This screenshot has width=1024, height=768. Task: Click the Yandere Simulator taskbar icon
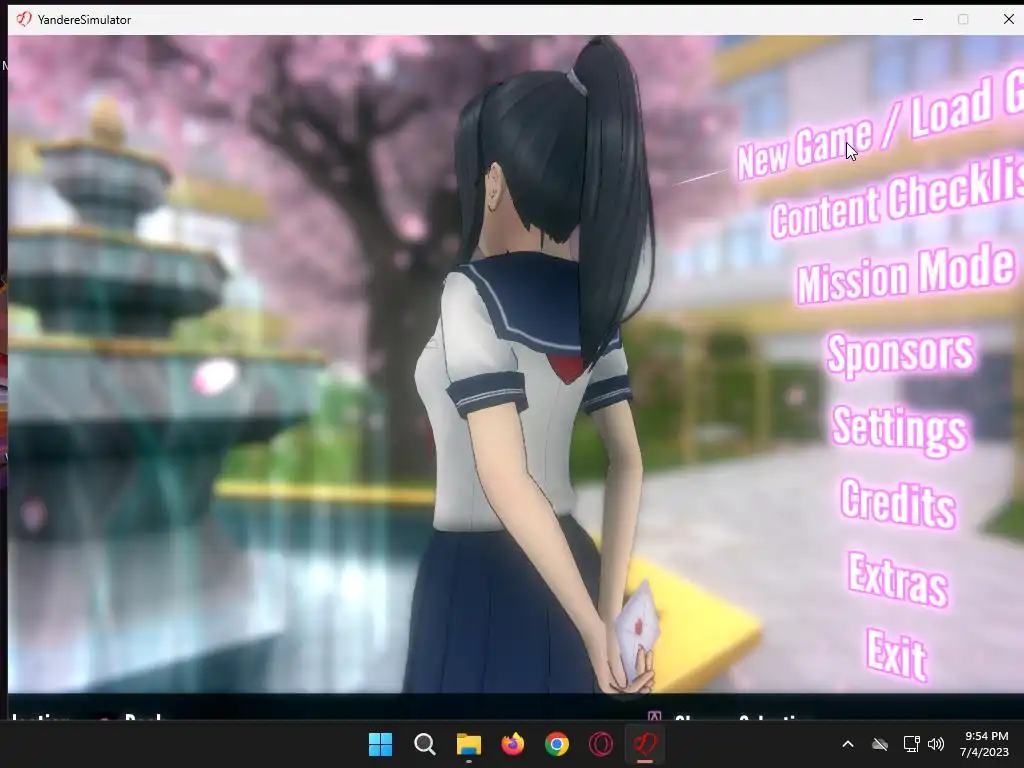[645, 744]
